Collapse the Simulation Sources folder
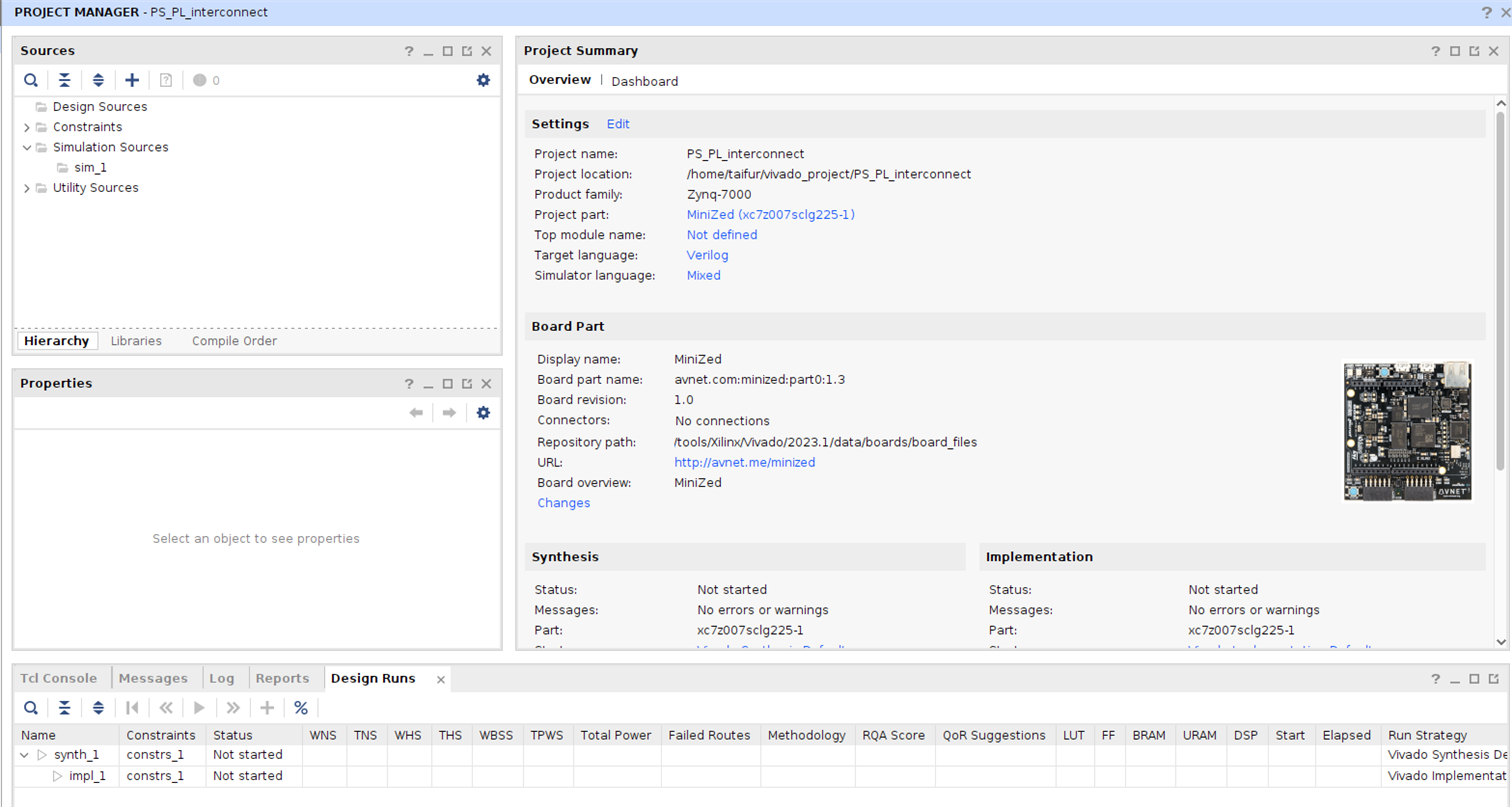Screen dimensions: 1512x807 [x=27, y=147]
